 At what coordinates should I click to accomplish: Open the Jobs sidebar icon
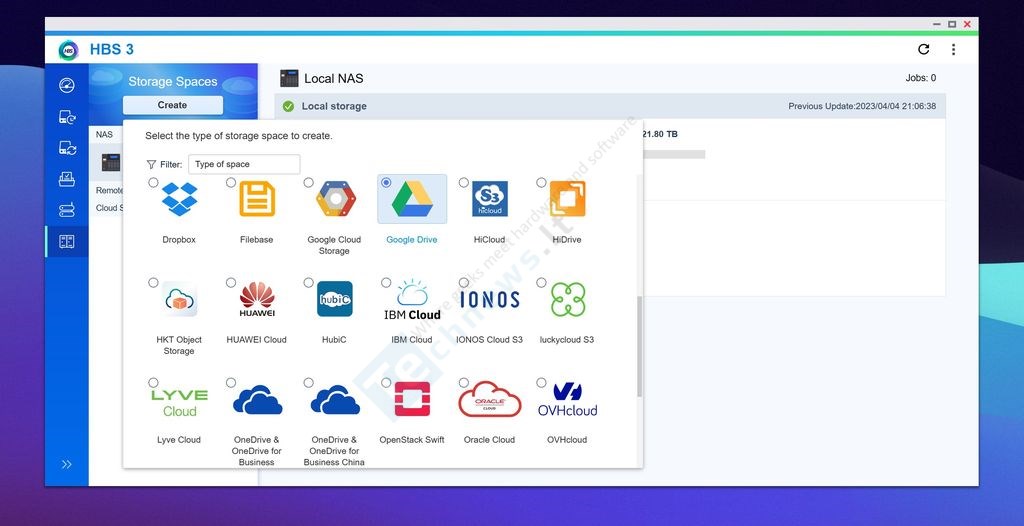[67, 210]
